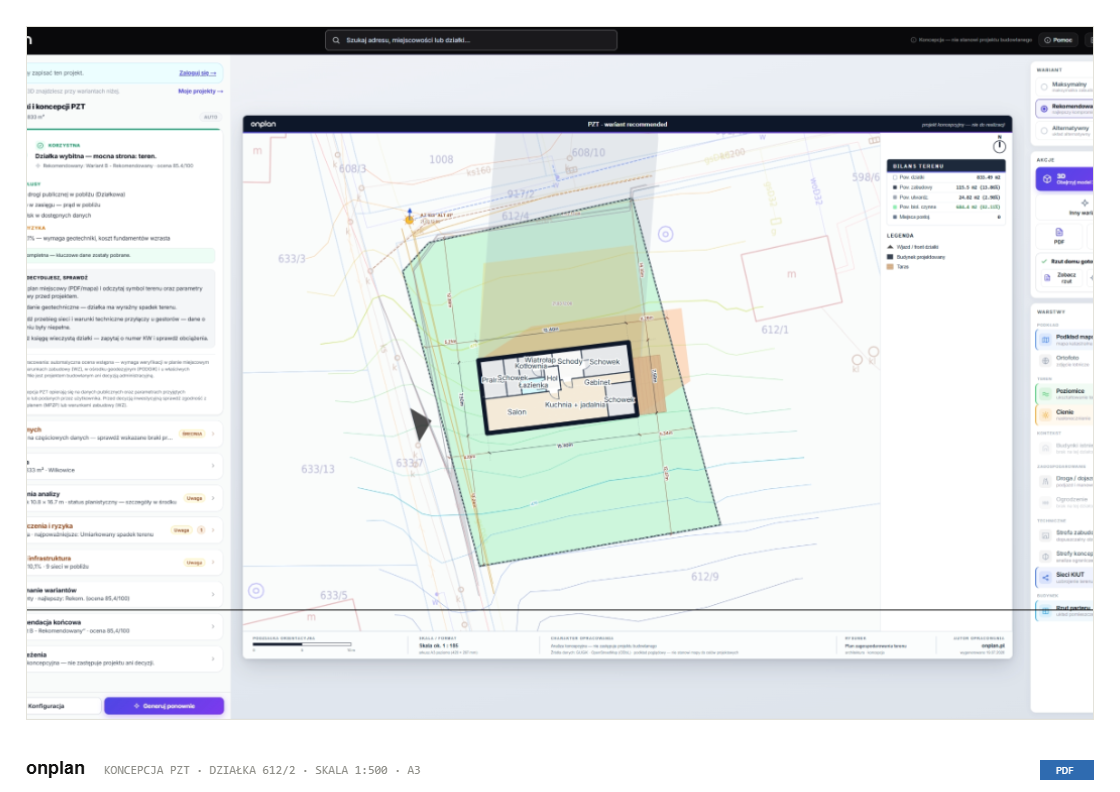Viewport: 1120px width, 792px height.
Task: Click the orange entry marker on map
Action: tap(409, 219)
